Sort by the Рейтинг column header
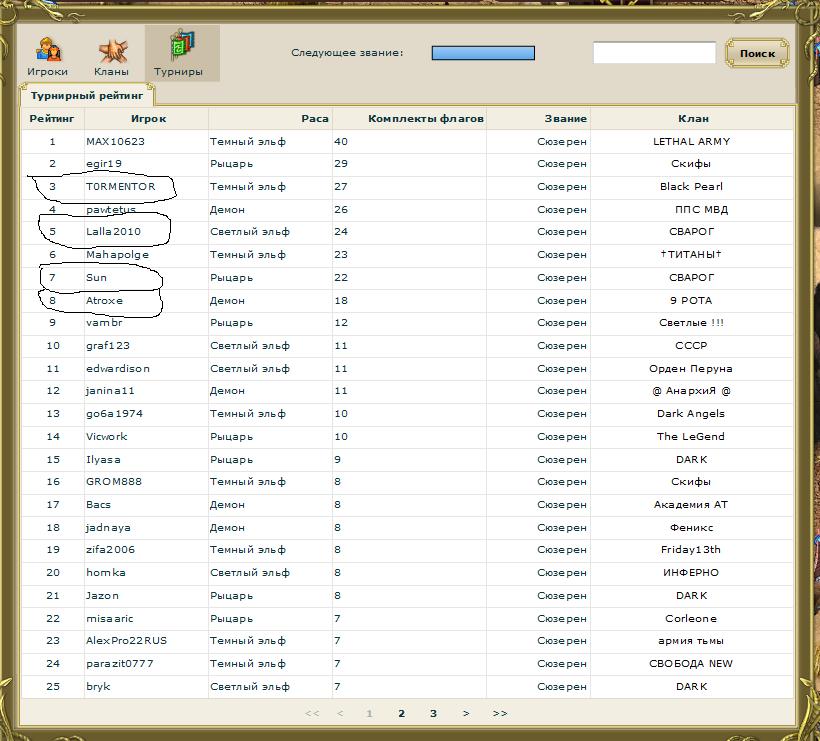Viewport: 820px width, 741px height. (x=52, y=118)
